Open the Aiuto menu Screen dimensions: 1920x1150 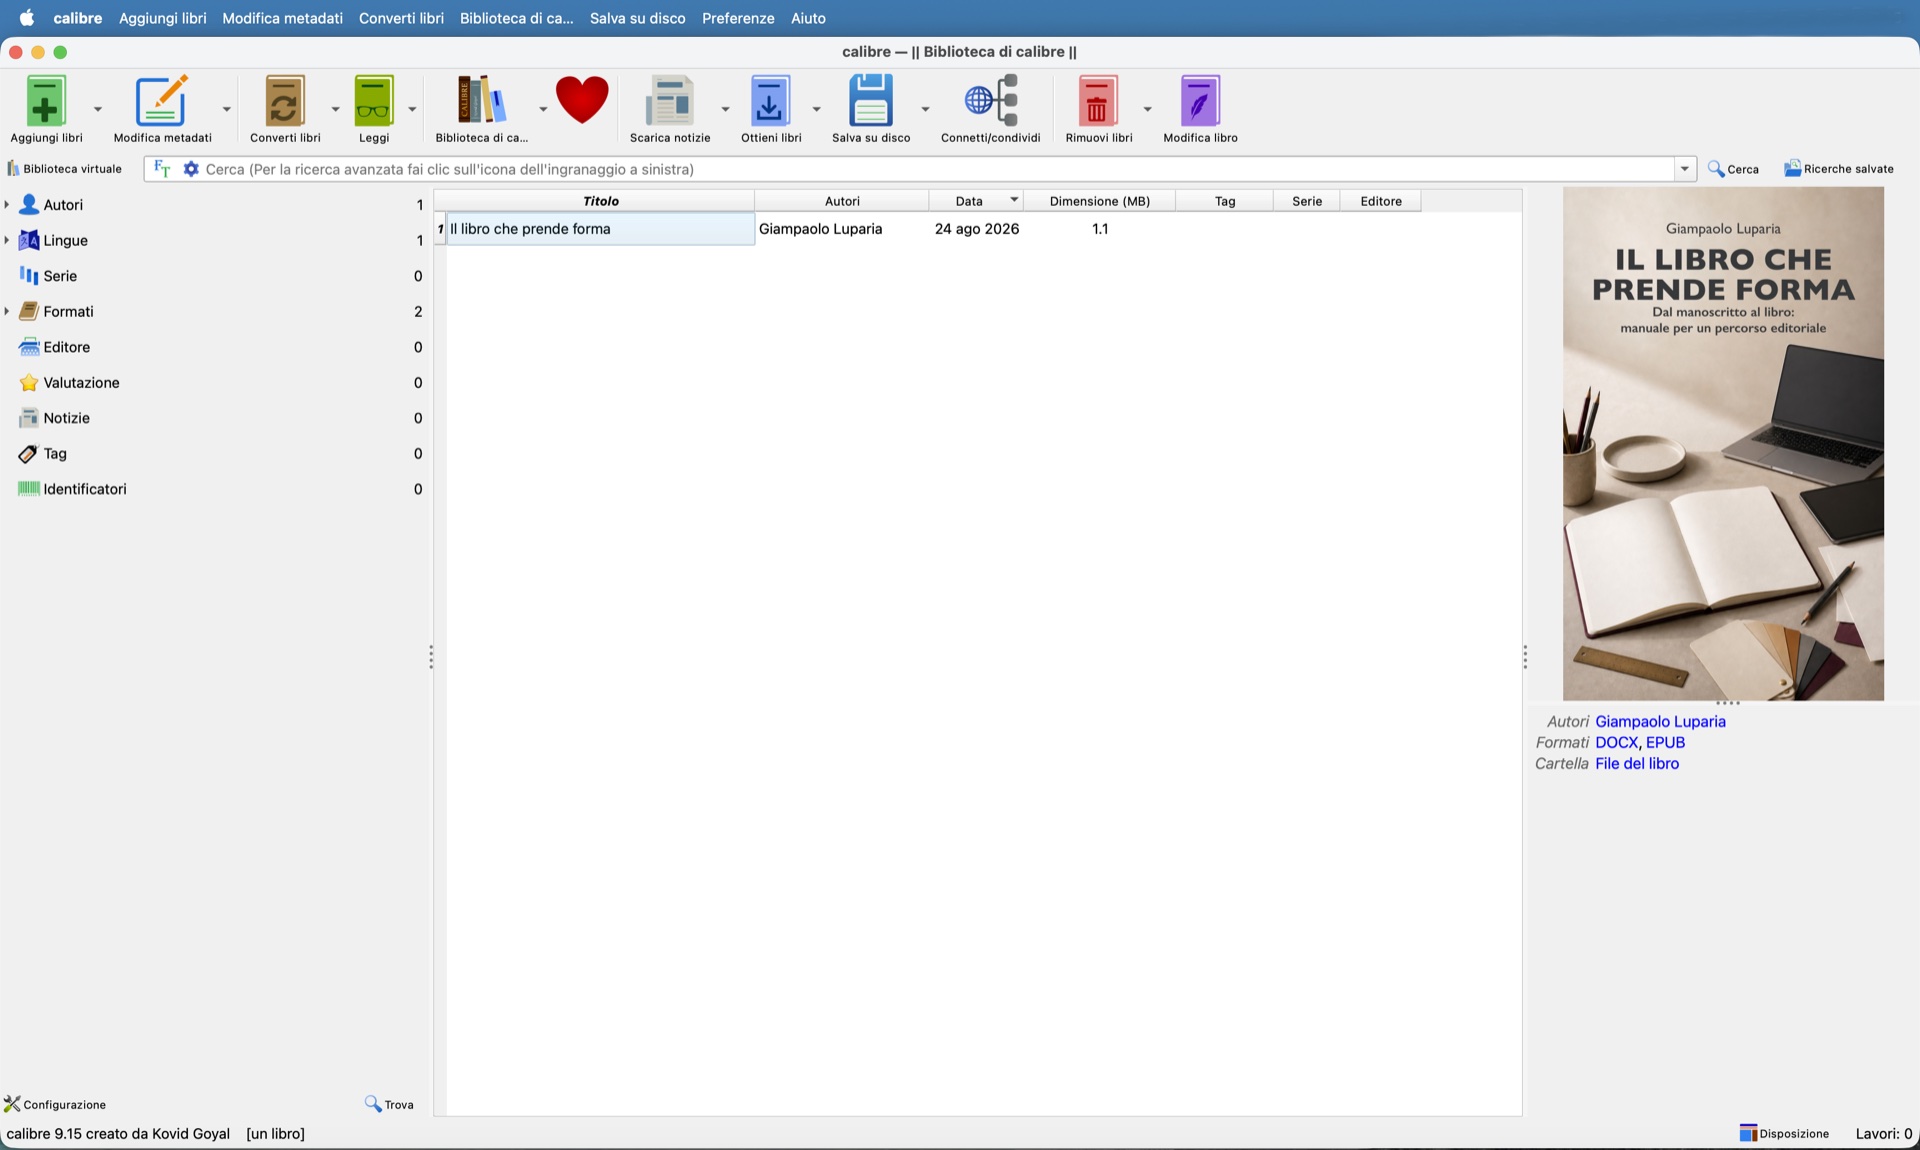(x=808, y=18)
